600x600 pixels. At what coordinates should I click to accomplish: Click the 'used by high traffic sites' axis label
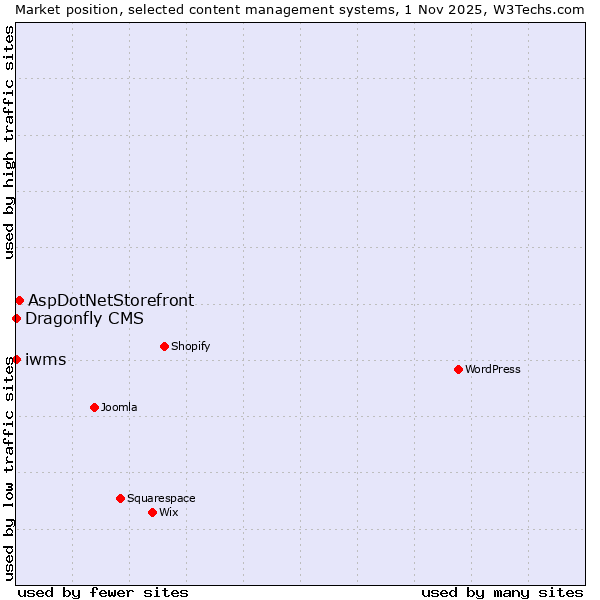[x=9, y=142]
